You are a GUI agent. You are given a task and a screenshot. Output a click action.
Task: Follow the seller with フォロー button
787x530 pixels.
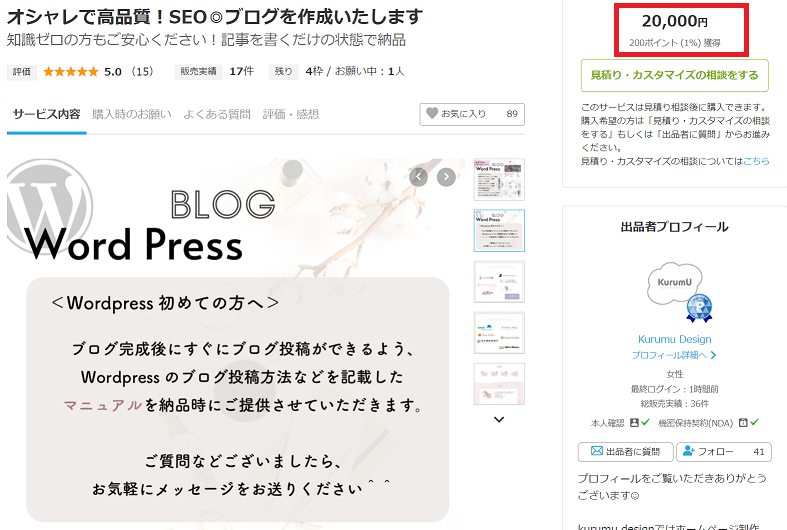[x=724, y=452]
